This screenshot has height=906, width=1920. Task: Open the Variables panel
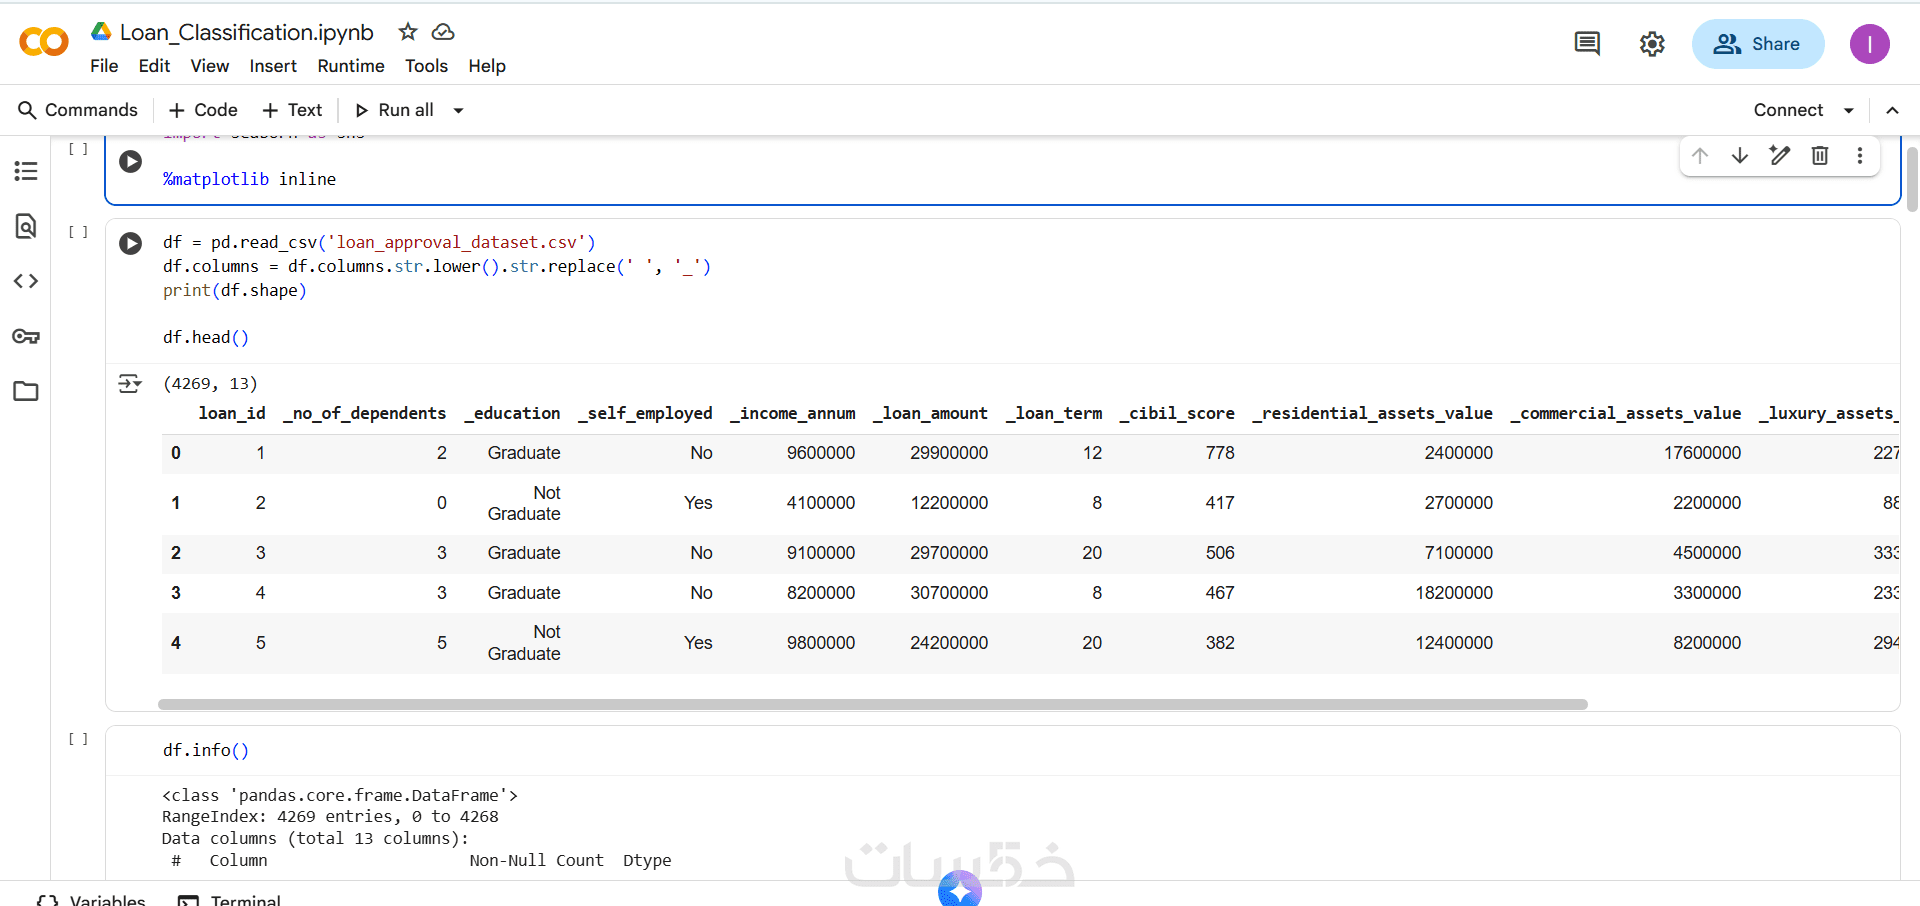[x=92, y=899]
